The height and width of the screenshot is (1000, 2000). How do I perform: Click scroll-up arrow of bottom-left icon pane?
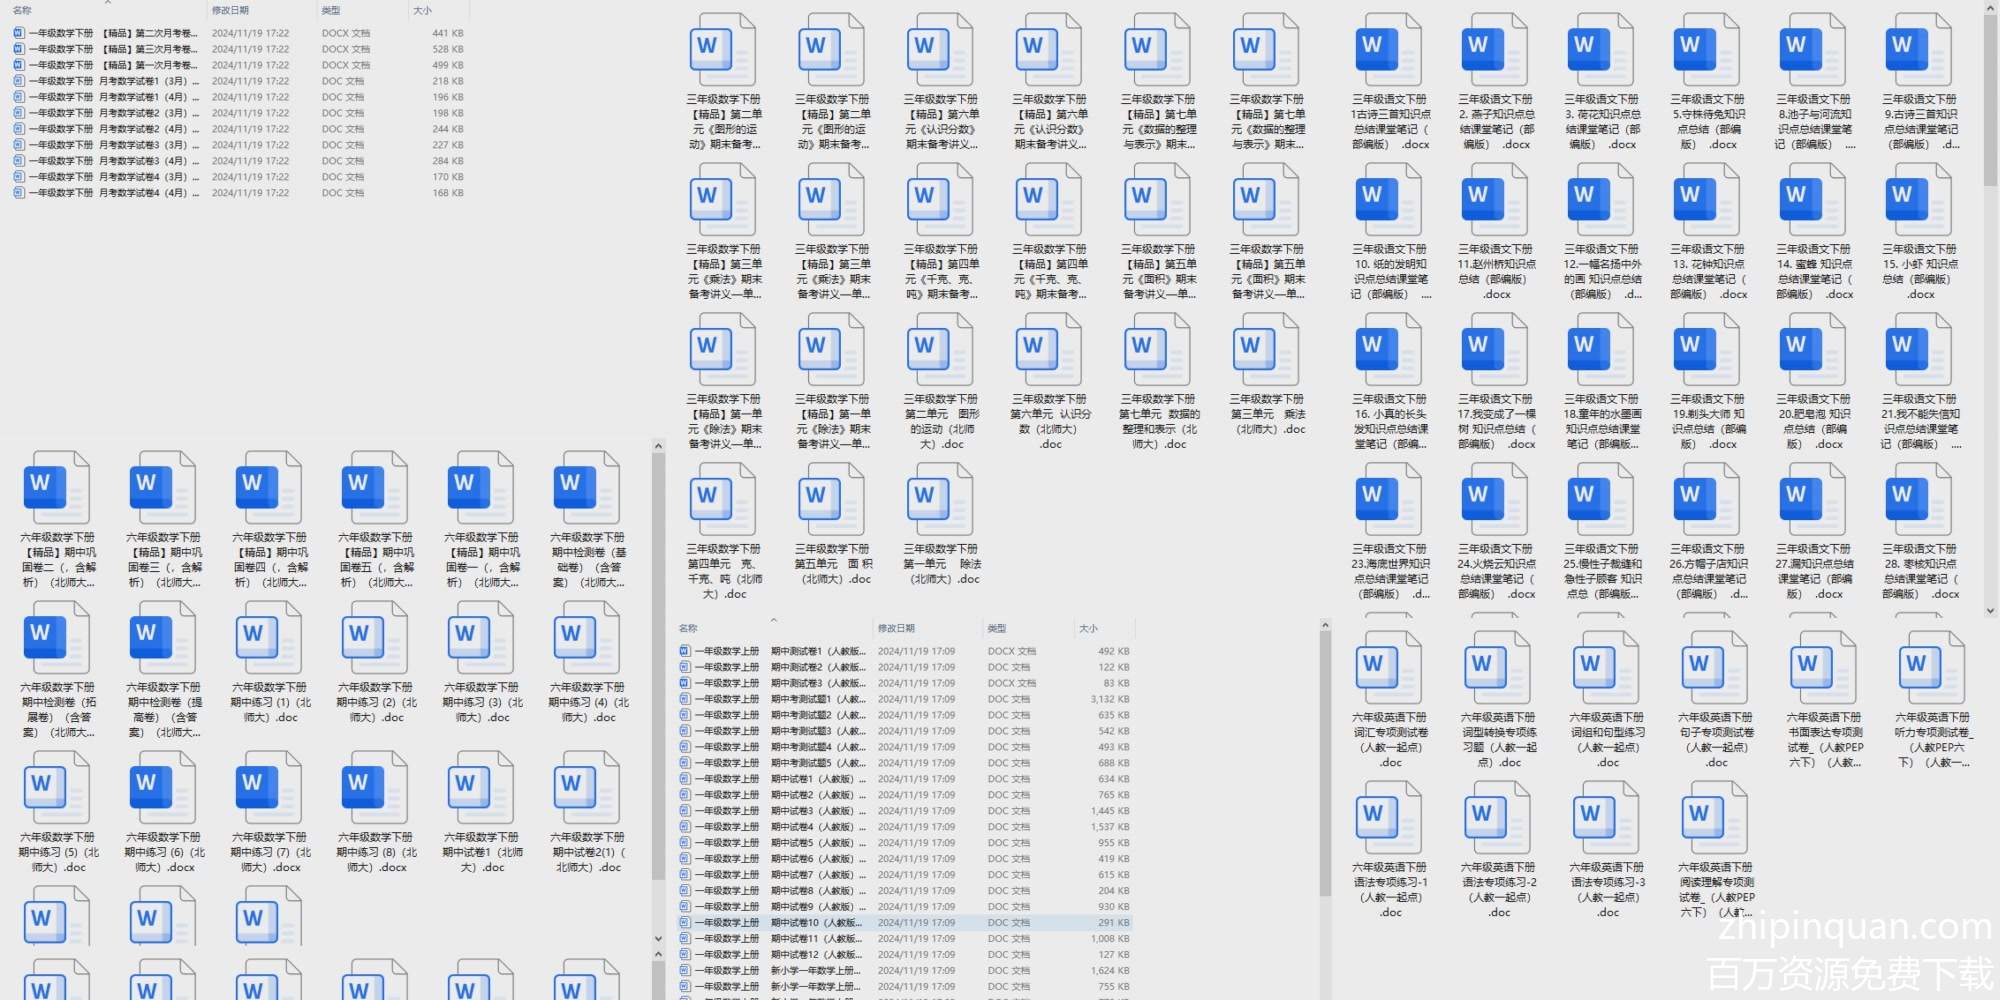(658, 446)
